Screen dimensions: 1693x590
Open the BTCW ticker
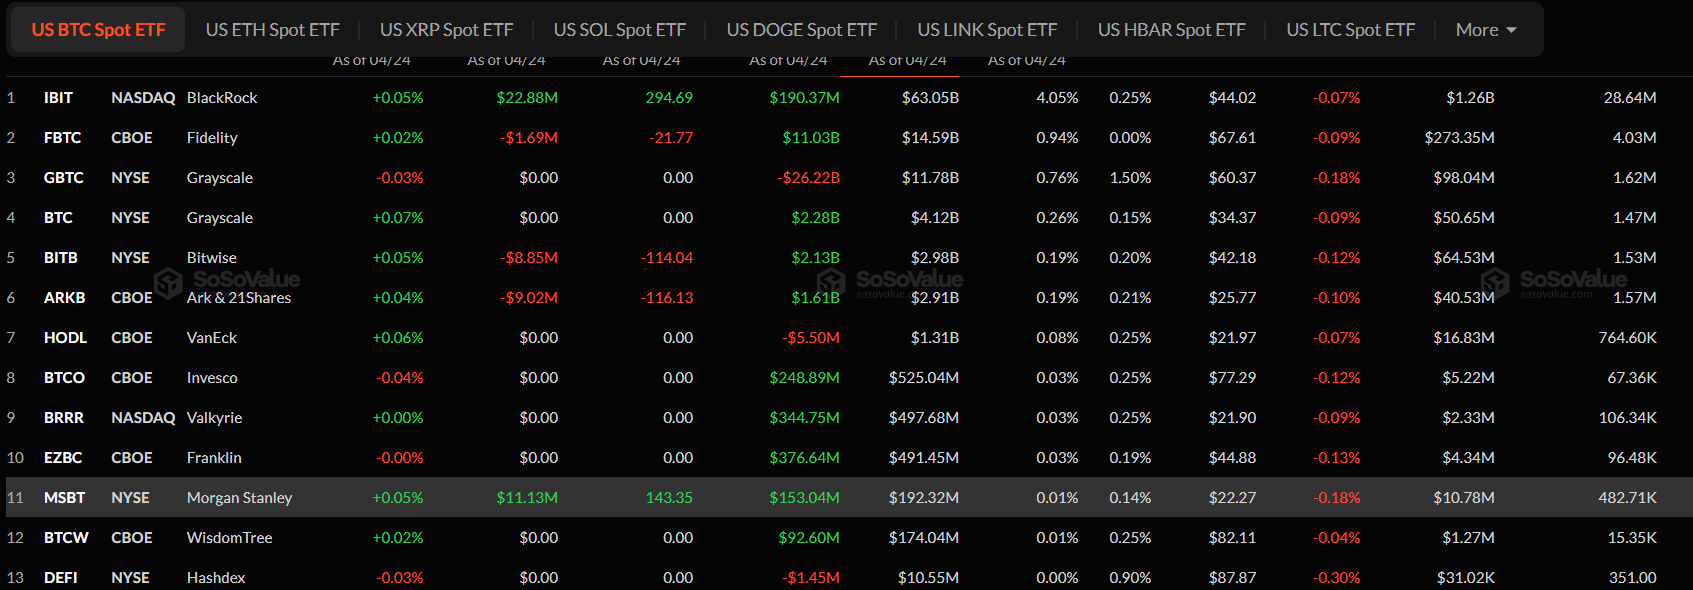click(66, 538)
